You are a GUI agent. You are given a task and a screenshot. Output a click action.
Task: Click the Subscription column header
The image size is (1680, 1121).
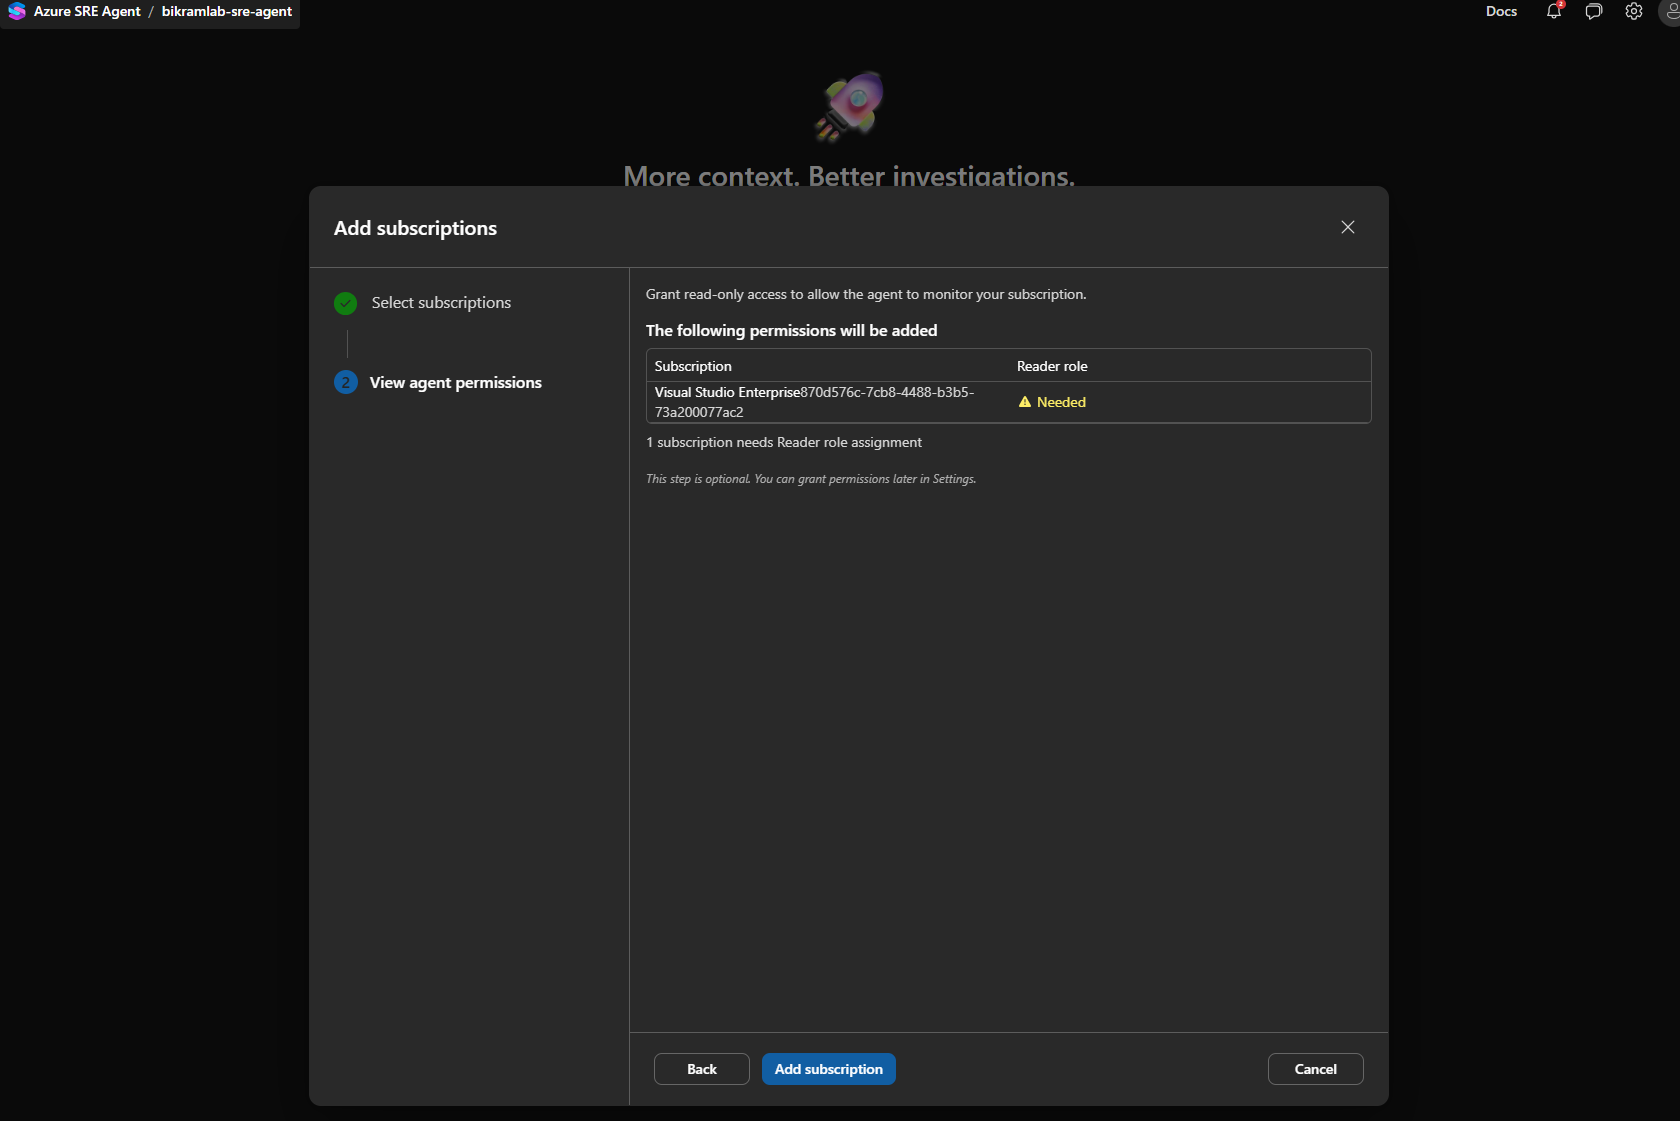[693, 366]
